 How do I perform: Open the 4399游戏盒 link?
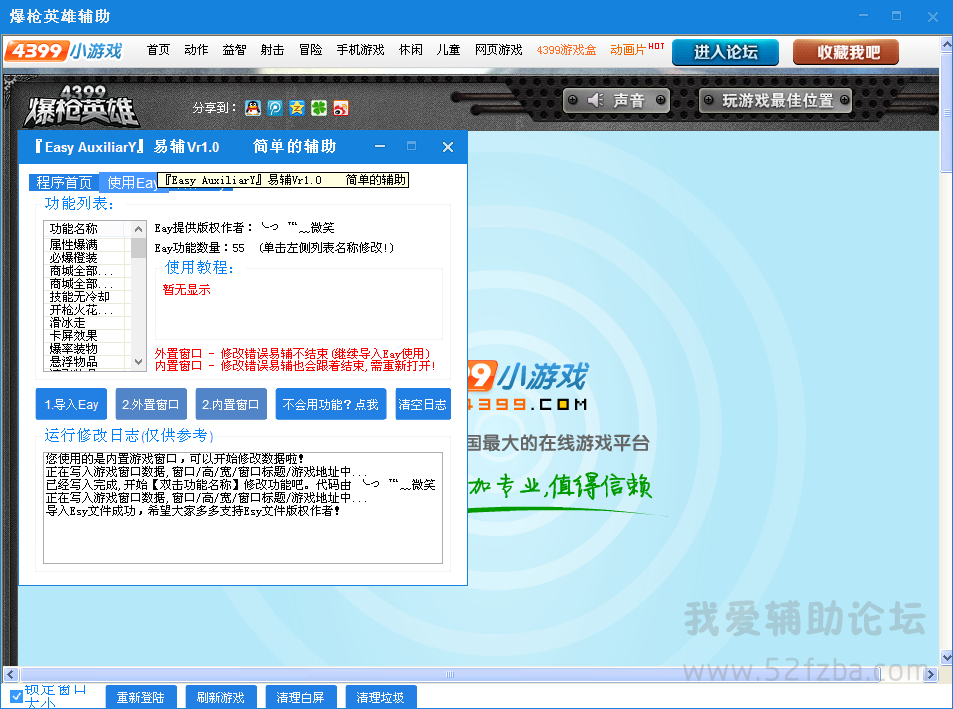(x=566, y=50)
